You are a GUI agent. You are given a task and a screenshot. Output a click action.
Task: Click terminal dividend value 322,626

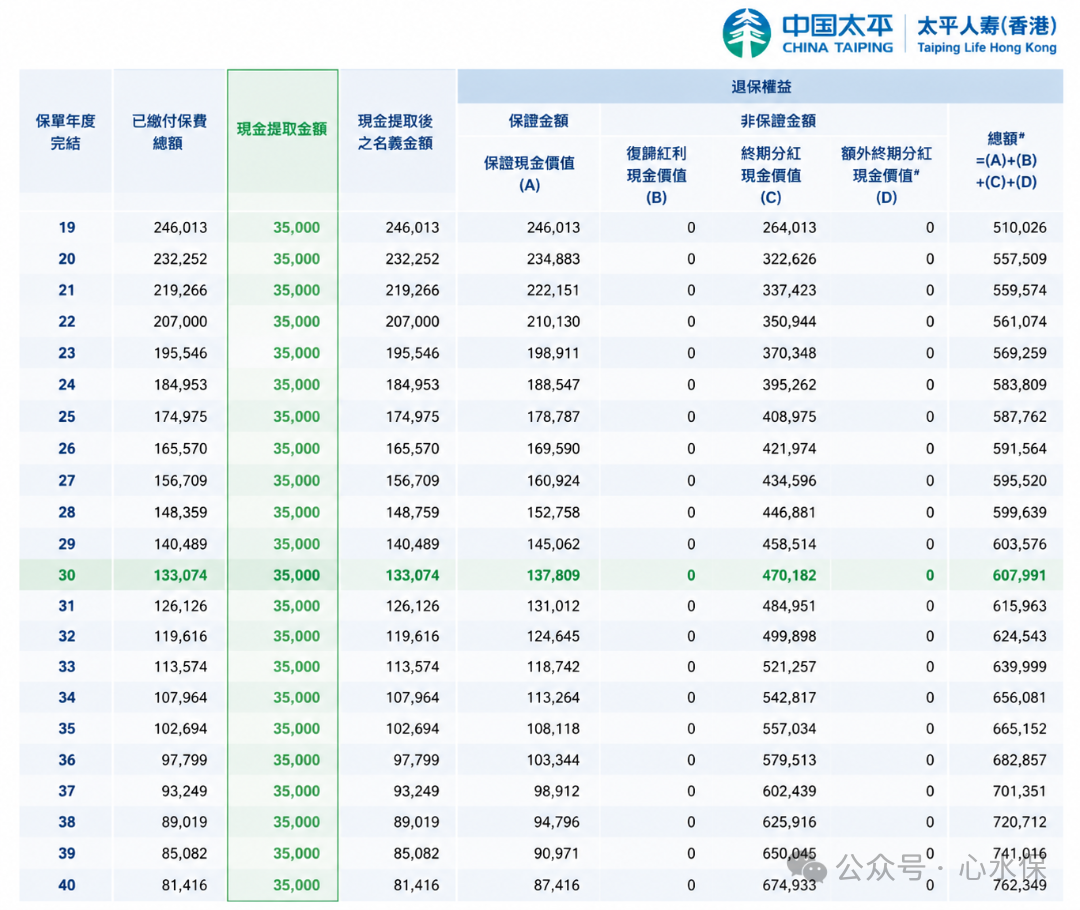pos(789,259)
